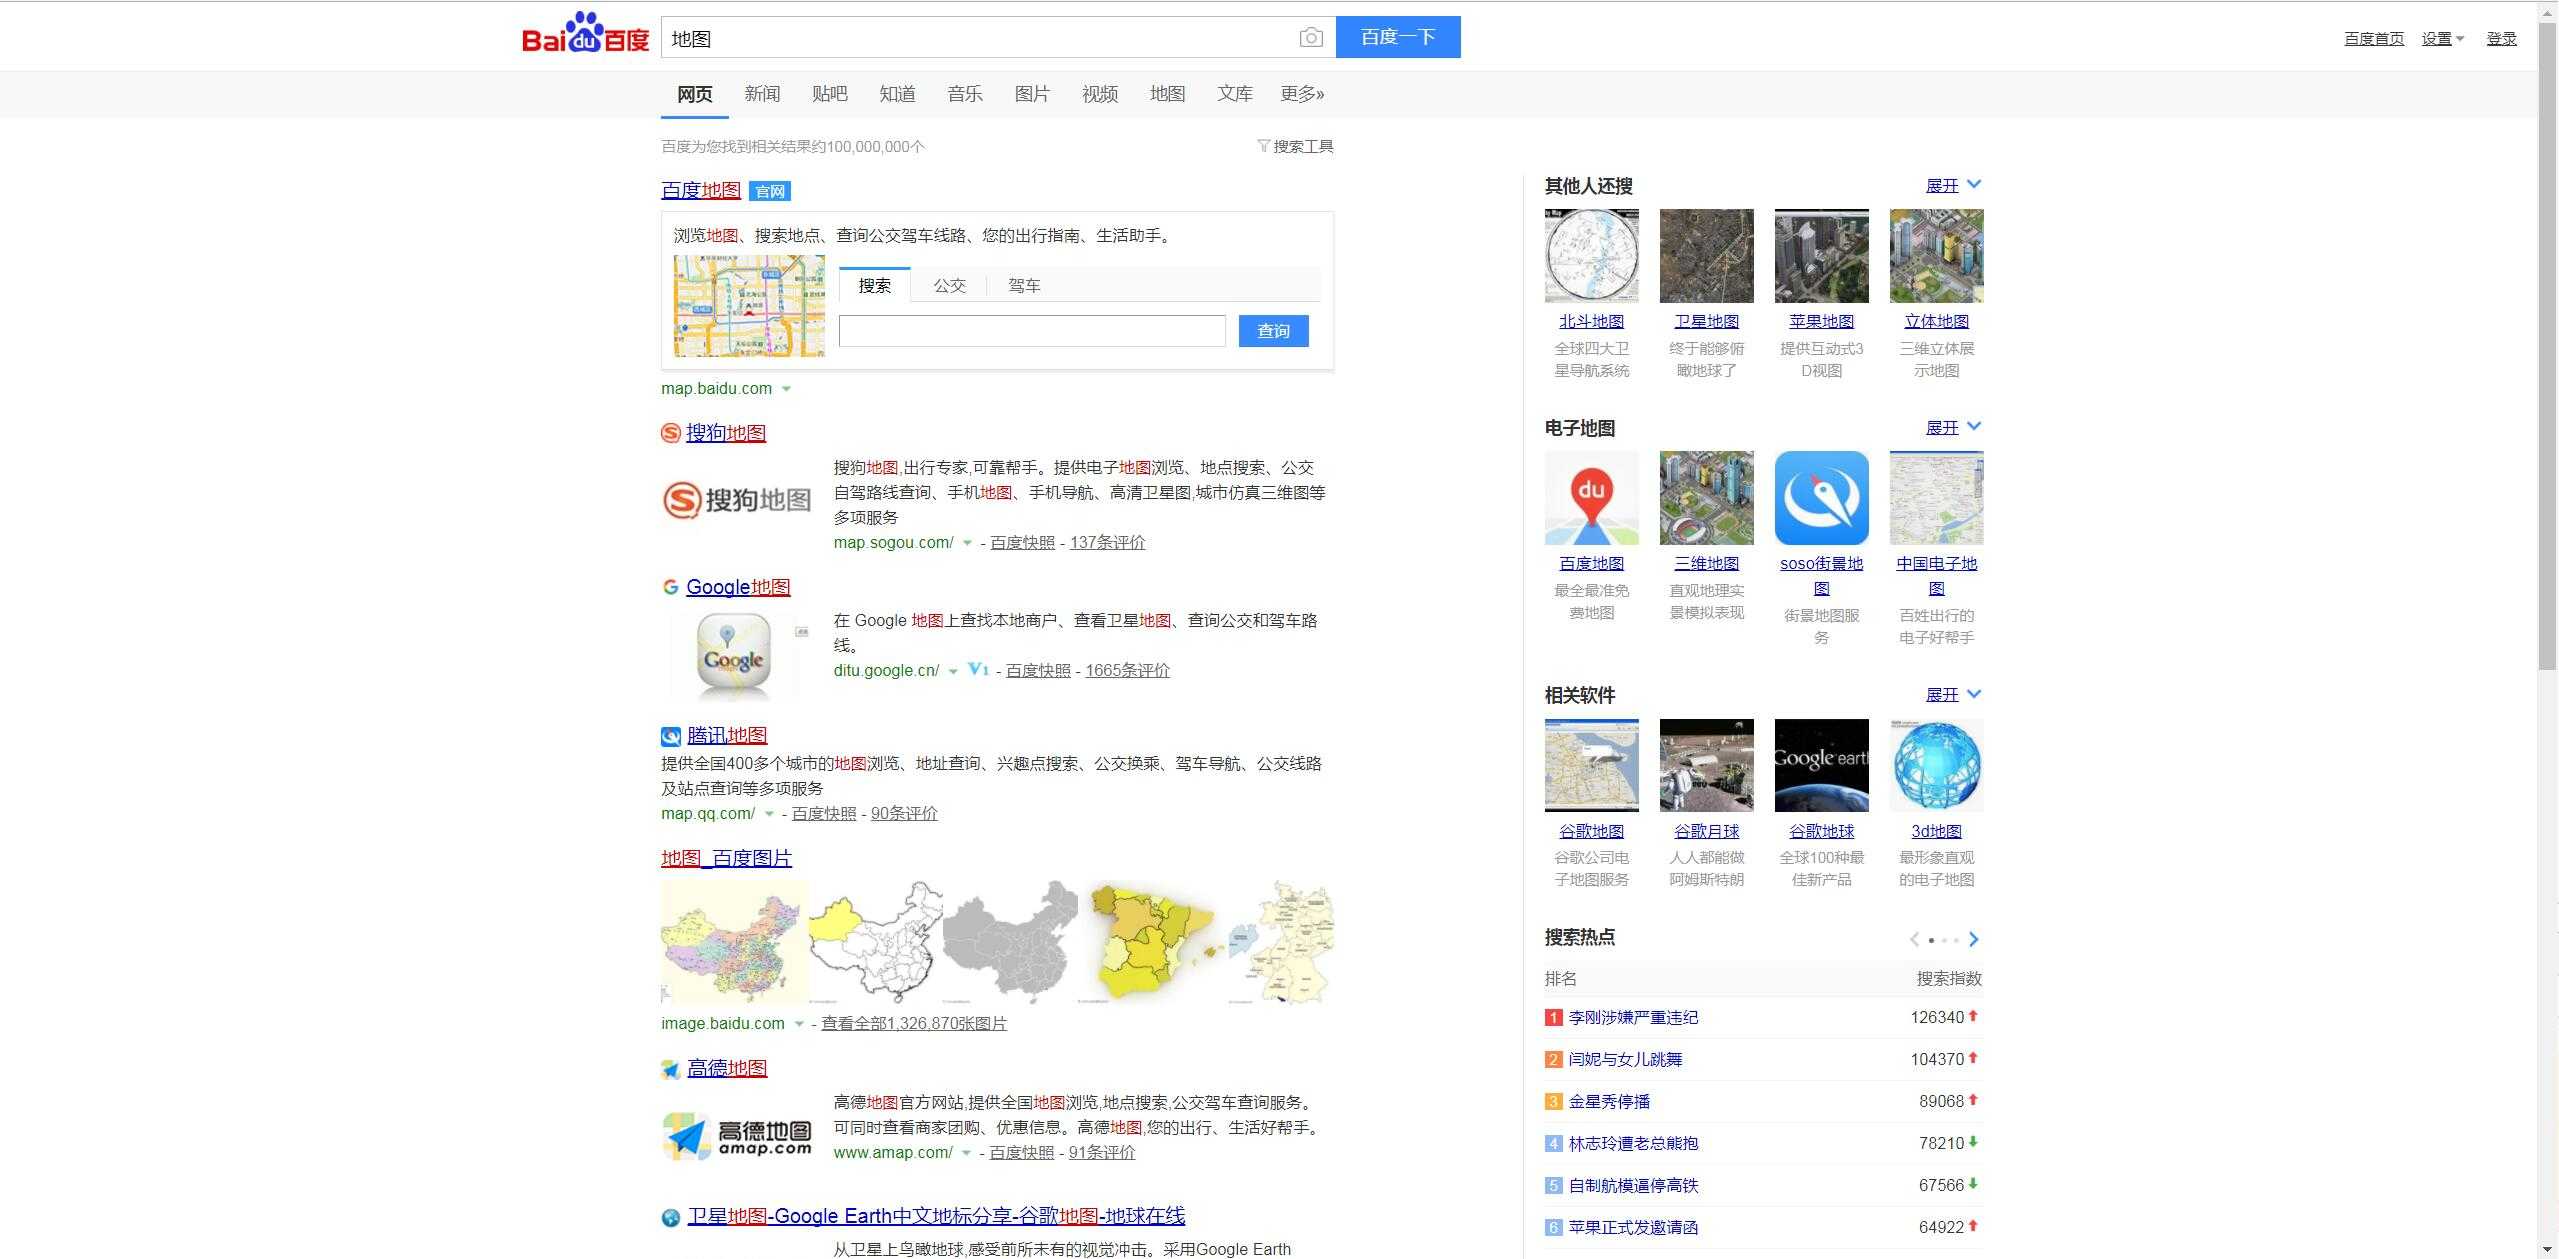Screen dimensions: 2559x1259
Task: Click the camera image-search icon
Action: (x=1310, y=38)
